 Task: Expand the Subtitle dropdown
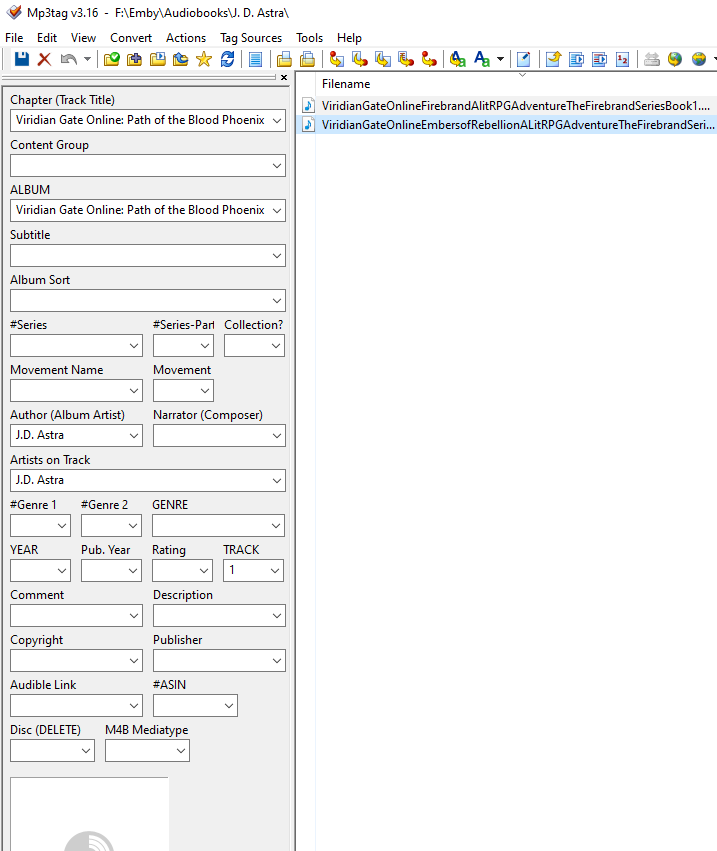click(x=277, y=256)
